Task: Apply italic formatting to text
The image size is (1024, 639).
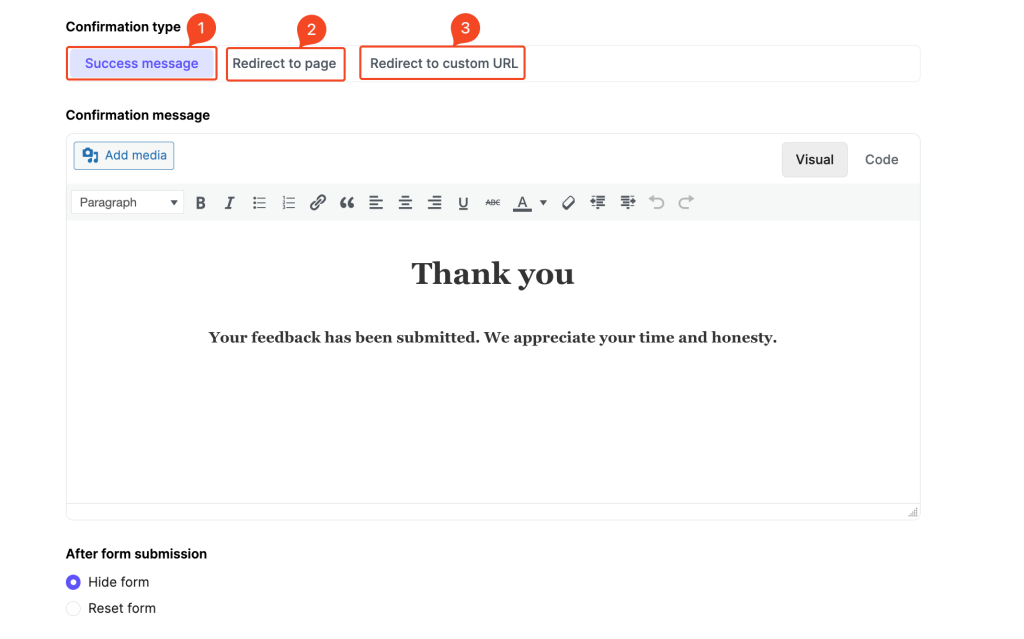Action: pyautogui.click(x=229, y=203)
